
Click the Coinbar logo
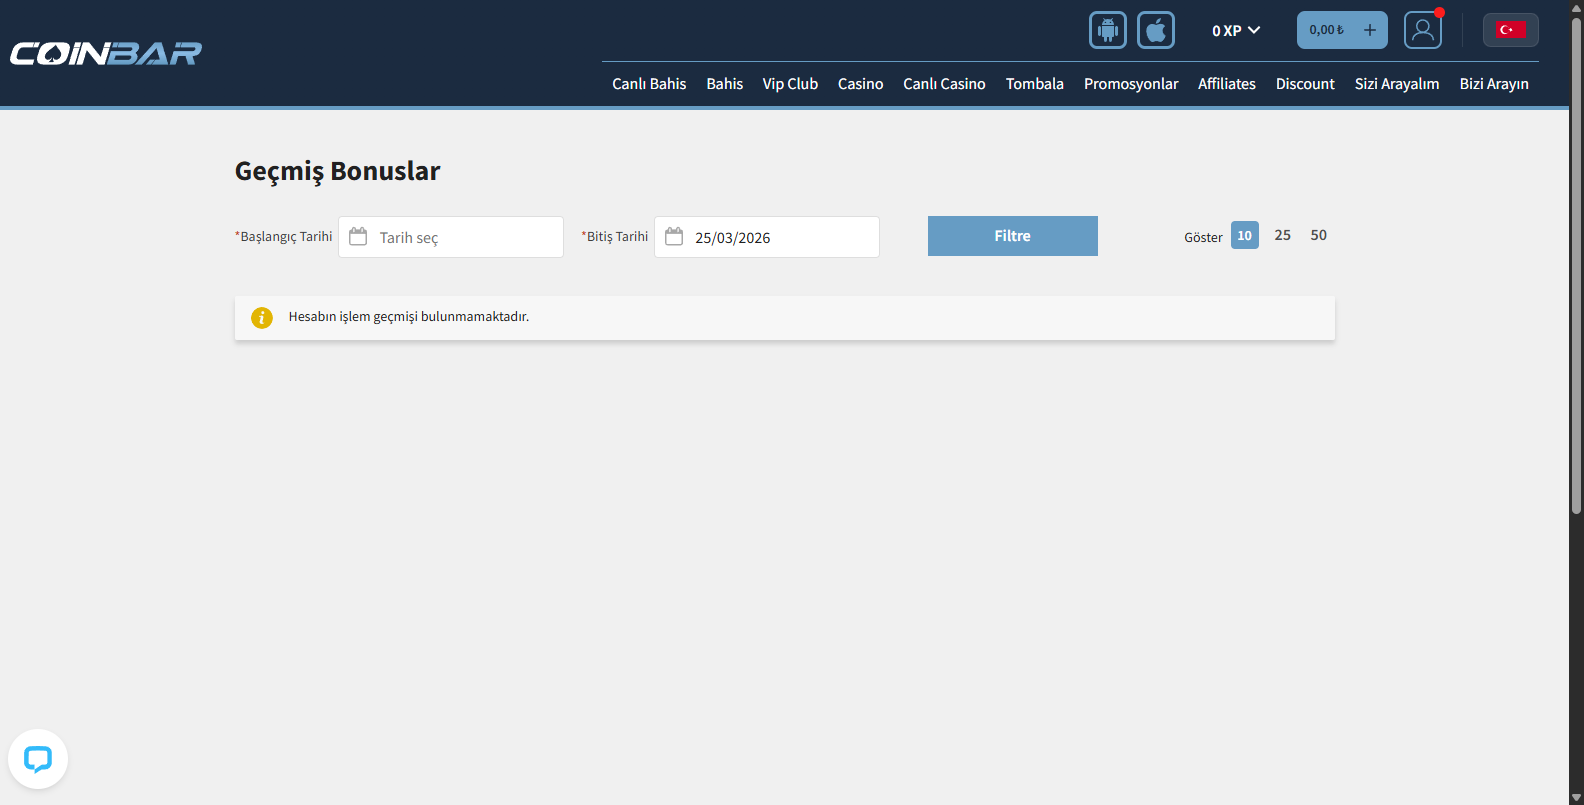point(106,53)
